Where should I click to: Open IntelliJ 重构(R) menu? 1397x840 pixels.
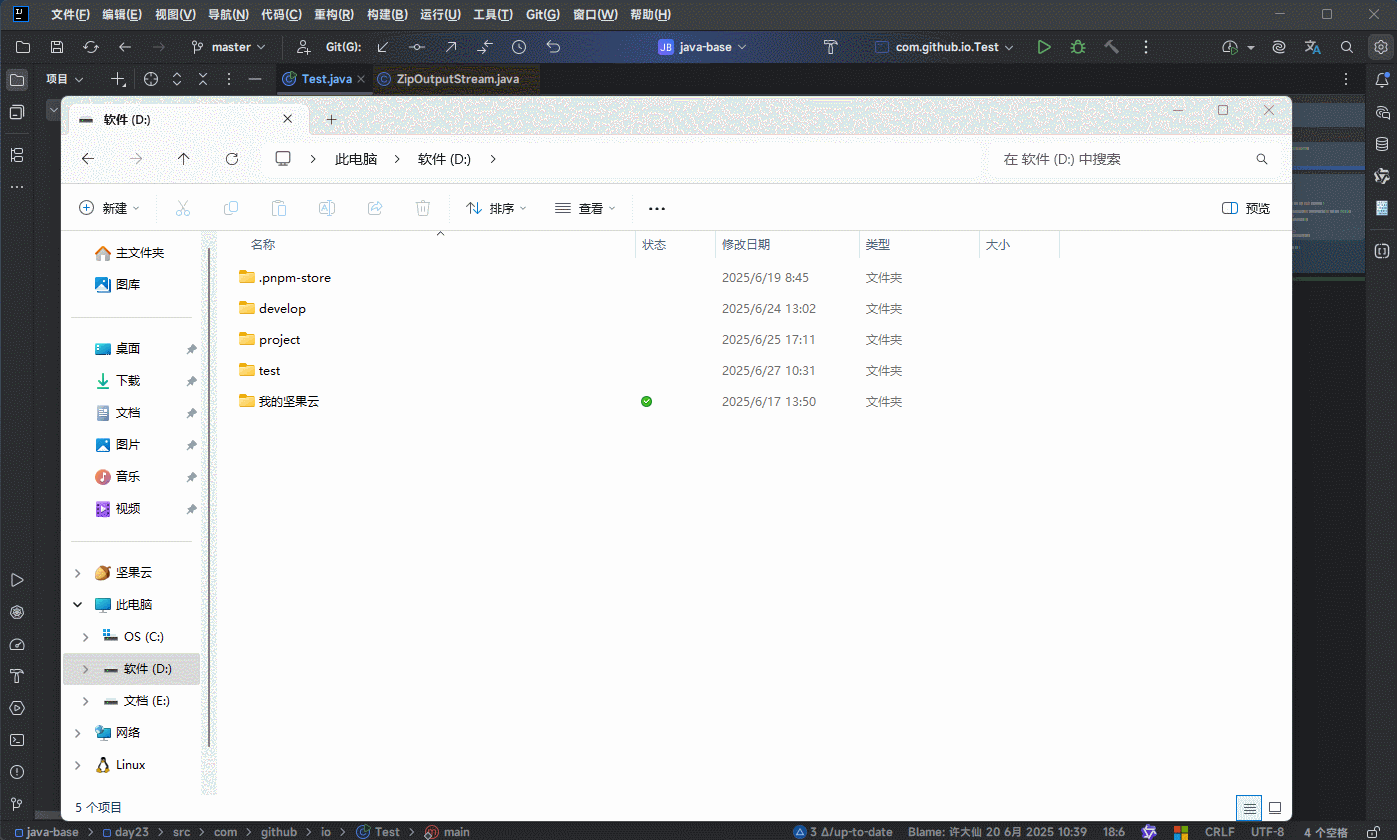[333, 15]
